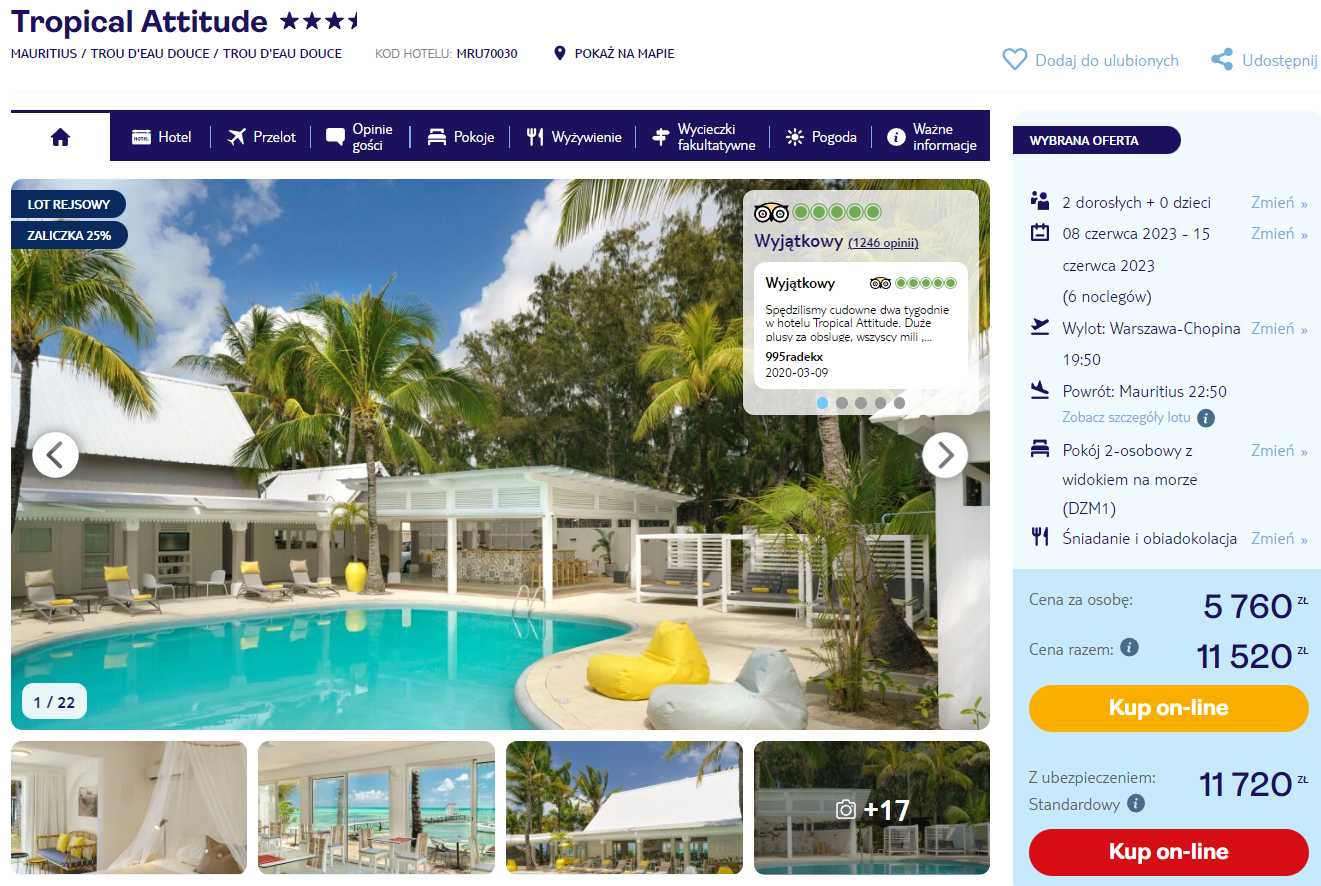Click the yellow Kup on-line button
1321x886 pixels.
coord(1168,708)
